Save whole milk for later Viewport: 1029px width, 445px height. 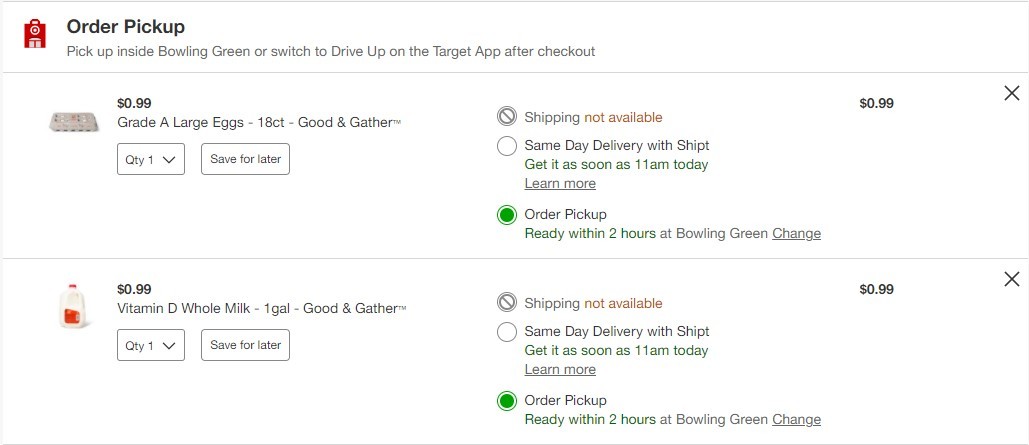pos(245,345)
